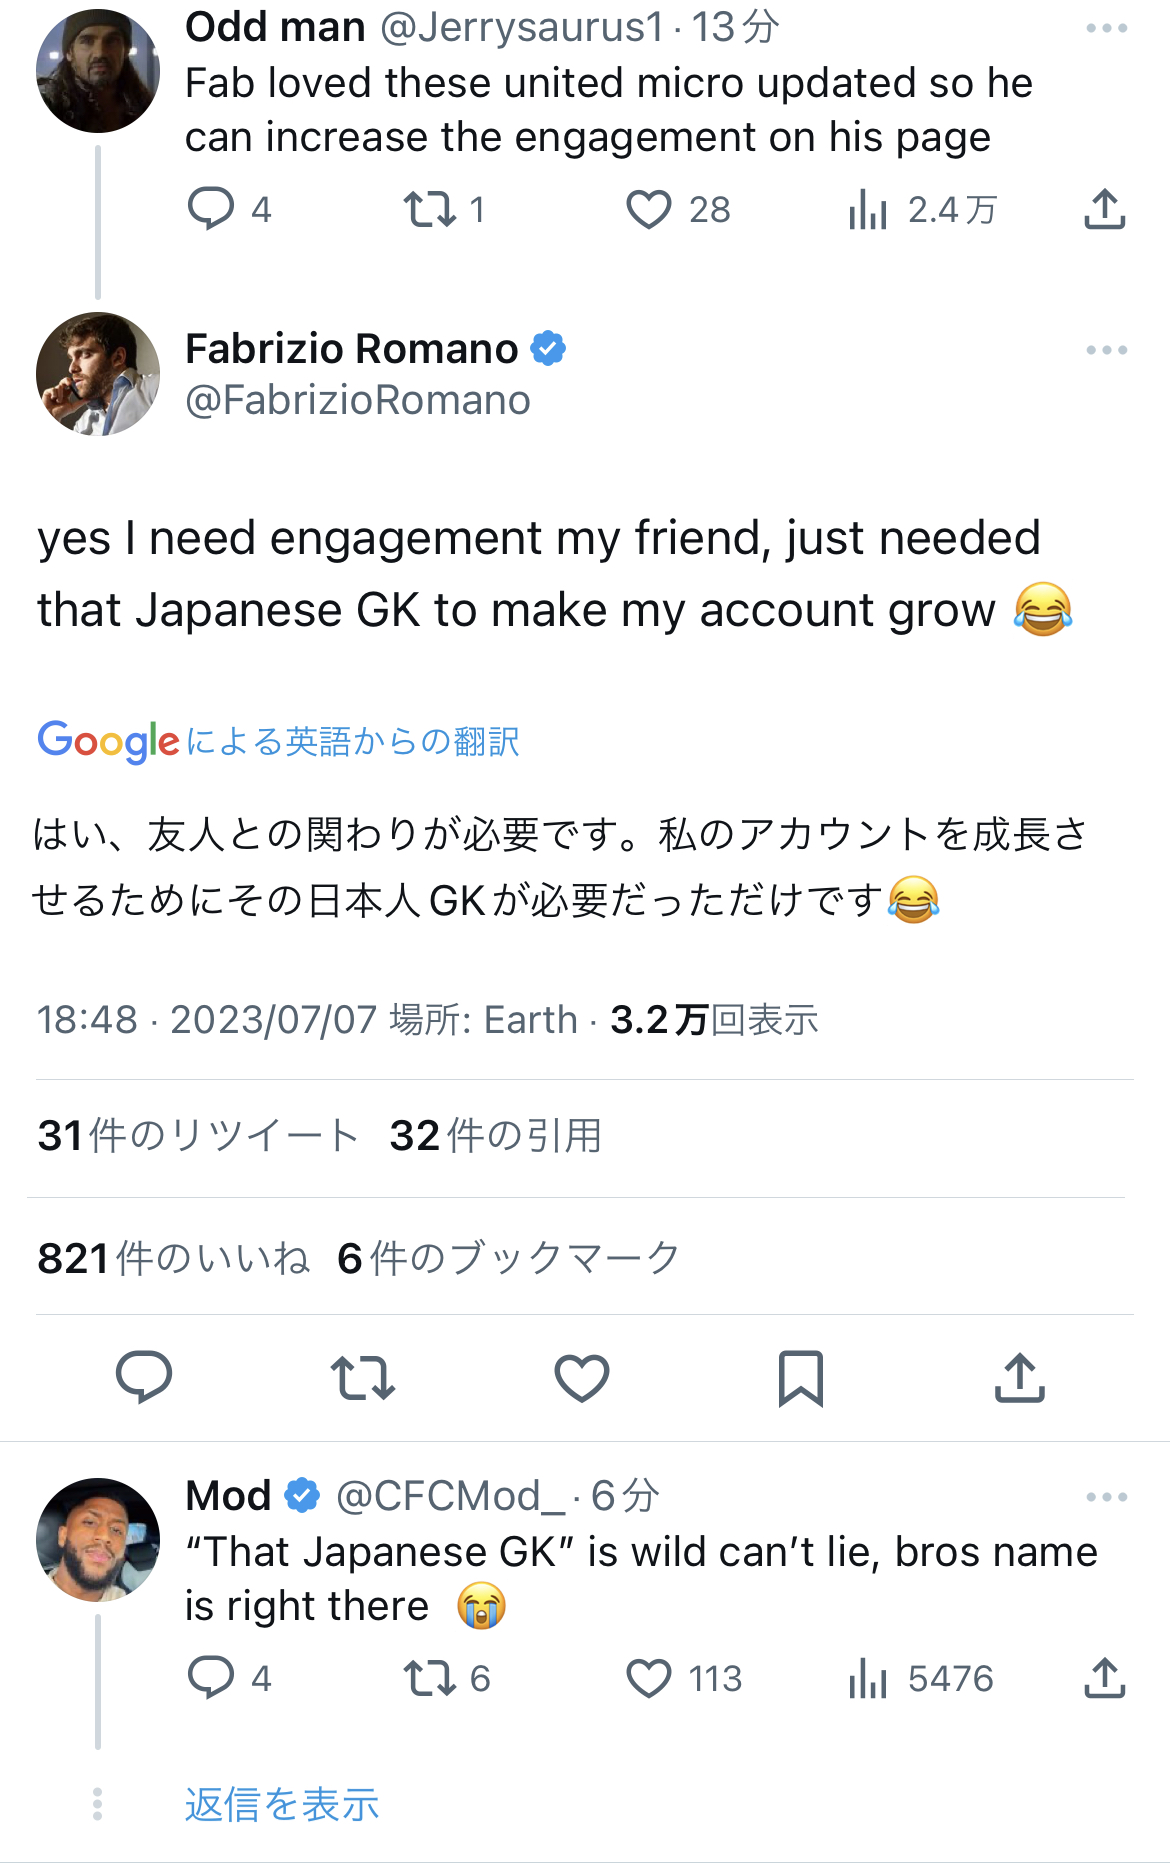Open Fabrizio Romano's profile picture
This screenshot has width=1170, height=1863.
point(98,374)
